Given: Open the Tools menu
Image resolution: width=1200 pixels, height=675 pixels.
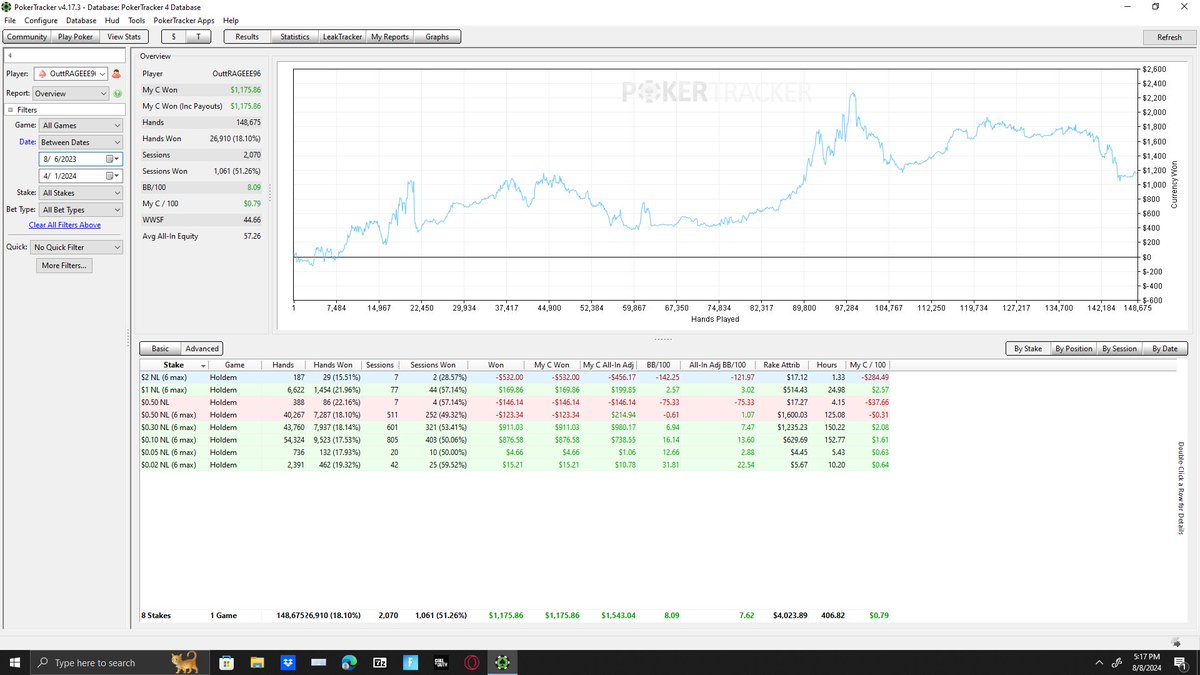Looking at the screenshot, I should click(136, 19).
